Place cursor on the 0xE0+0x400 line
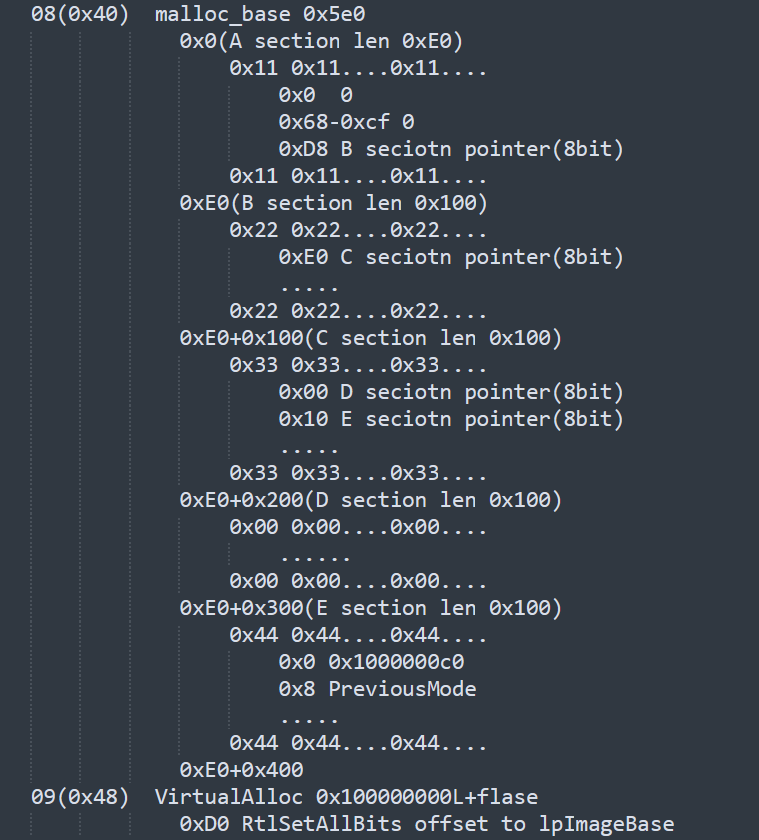This screenshot has width=759, height=840. 241,770
